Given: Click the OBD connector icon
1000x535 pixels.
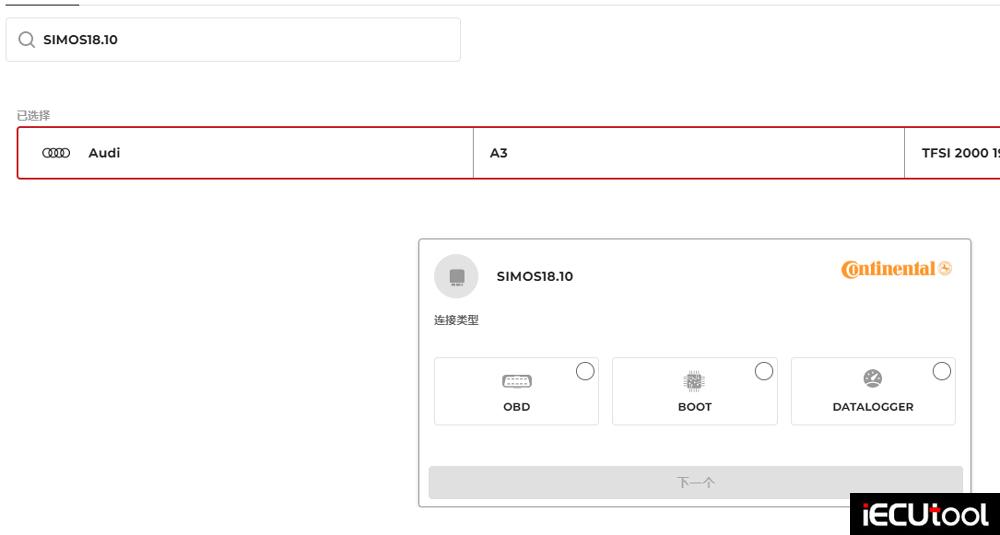Looking at the screenshot, I should pos(516,381).
